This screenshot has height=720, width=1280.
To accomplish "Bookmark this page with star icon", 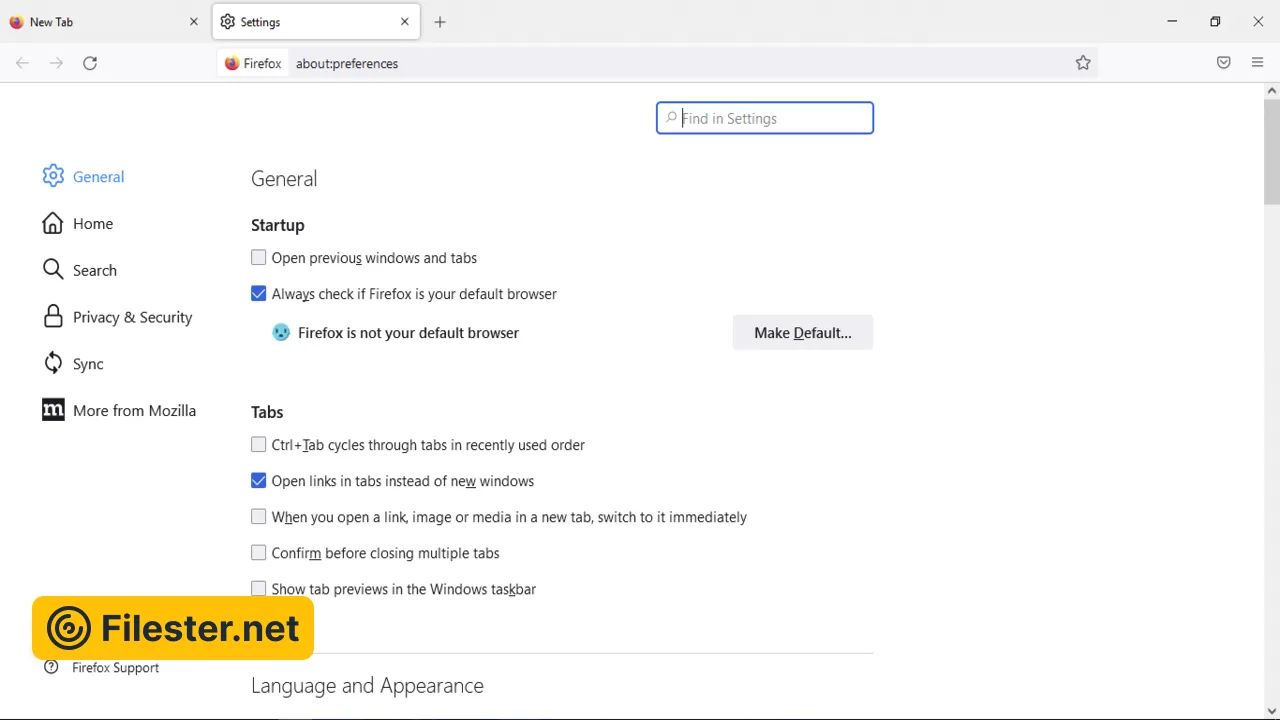I will (1083, 63).
